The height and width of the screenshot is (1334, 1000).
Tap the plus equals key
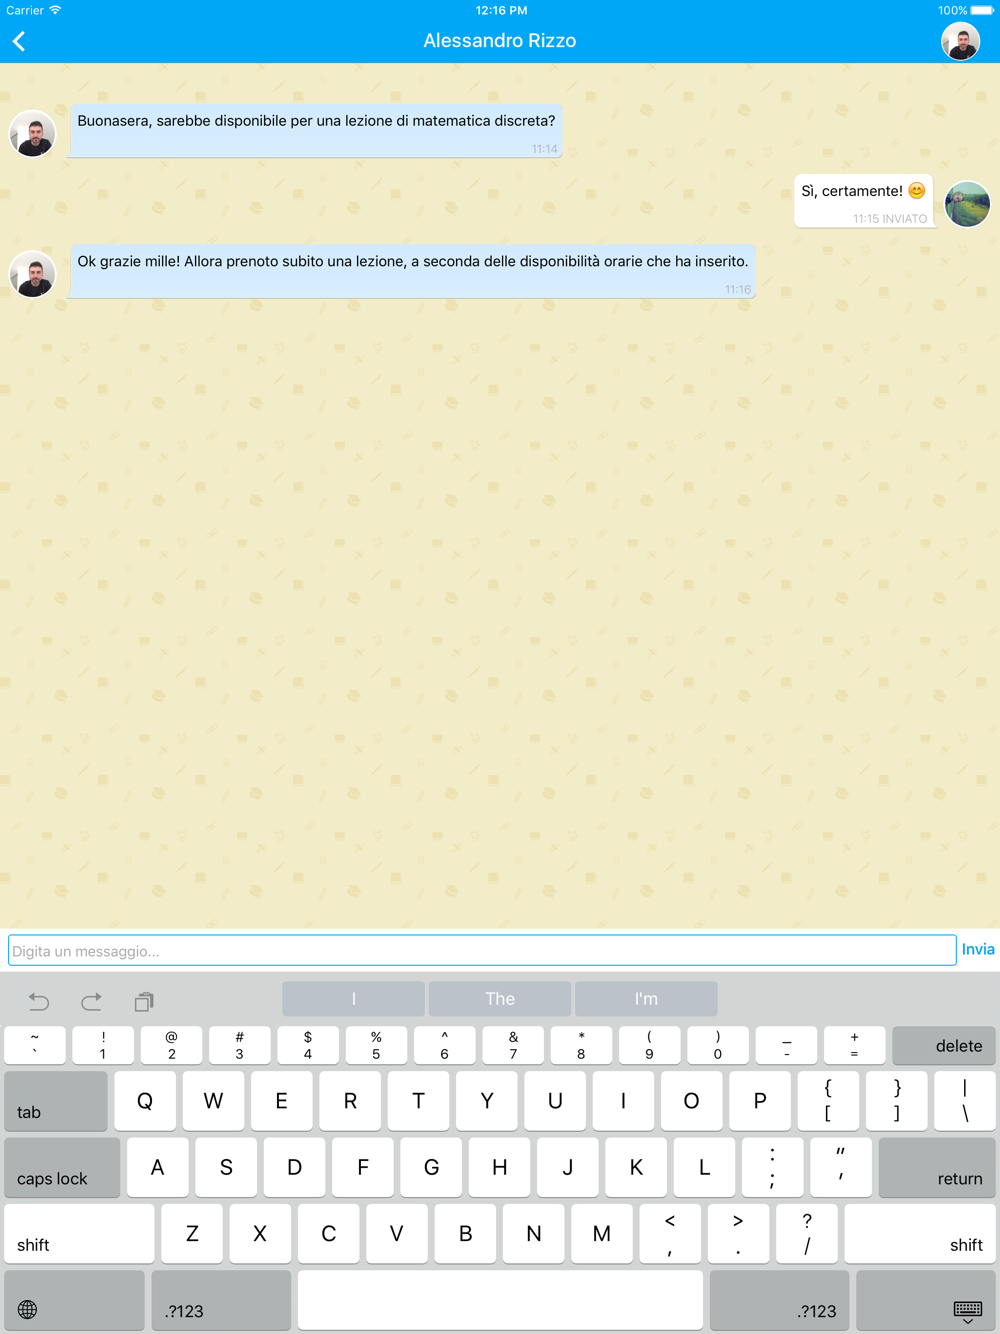click(854, 1045)
